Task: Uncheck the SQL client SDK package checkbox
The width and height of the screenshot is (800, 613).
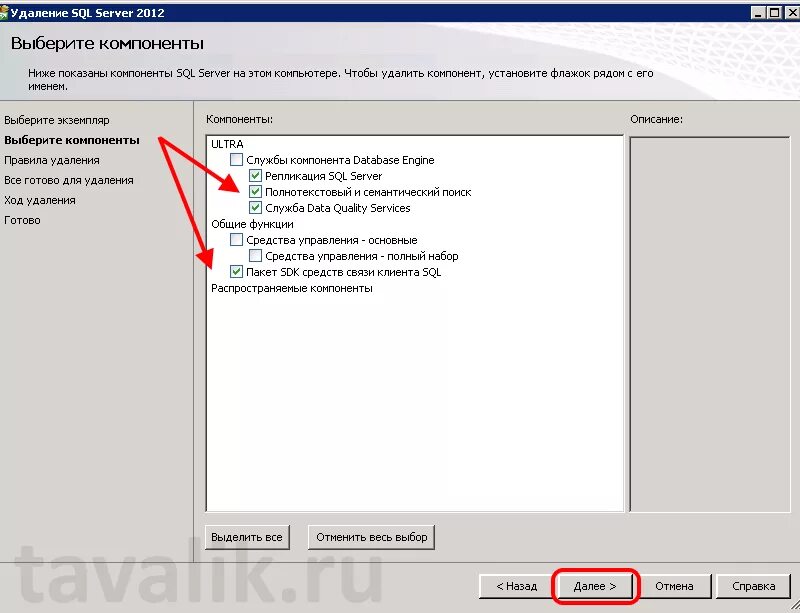Action: (236, 272)
